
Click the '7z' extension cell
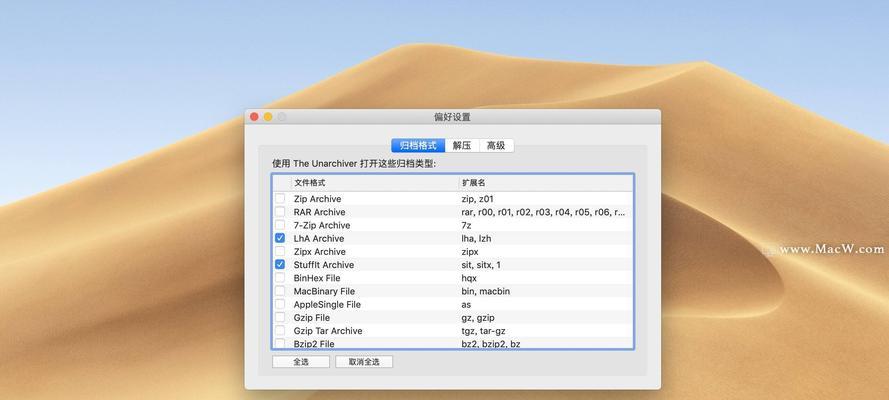point(467,225)
